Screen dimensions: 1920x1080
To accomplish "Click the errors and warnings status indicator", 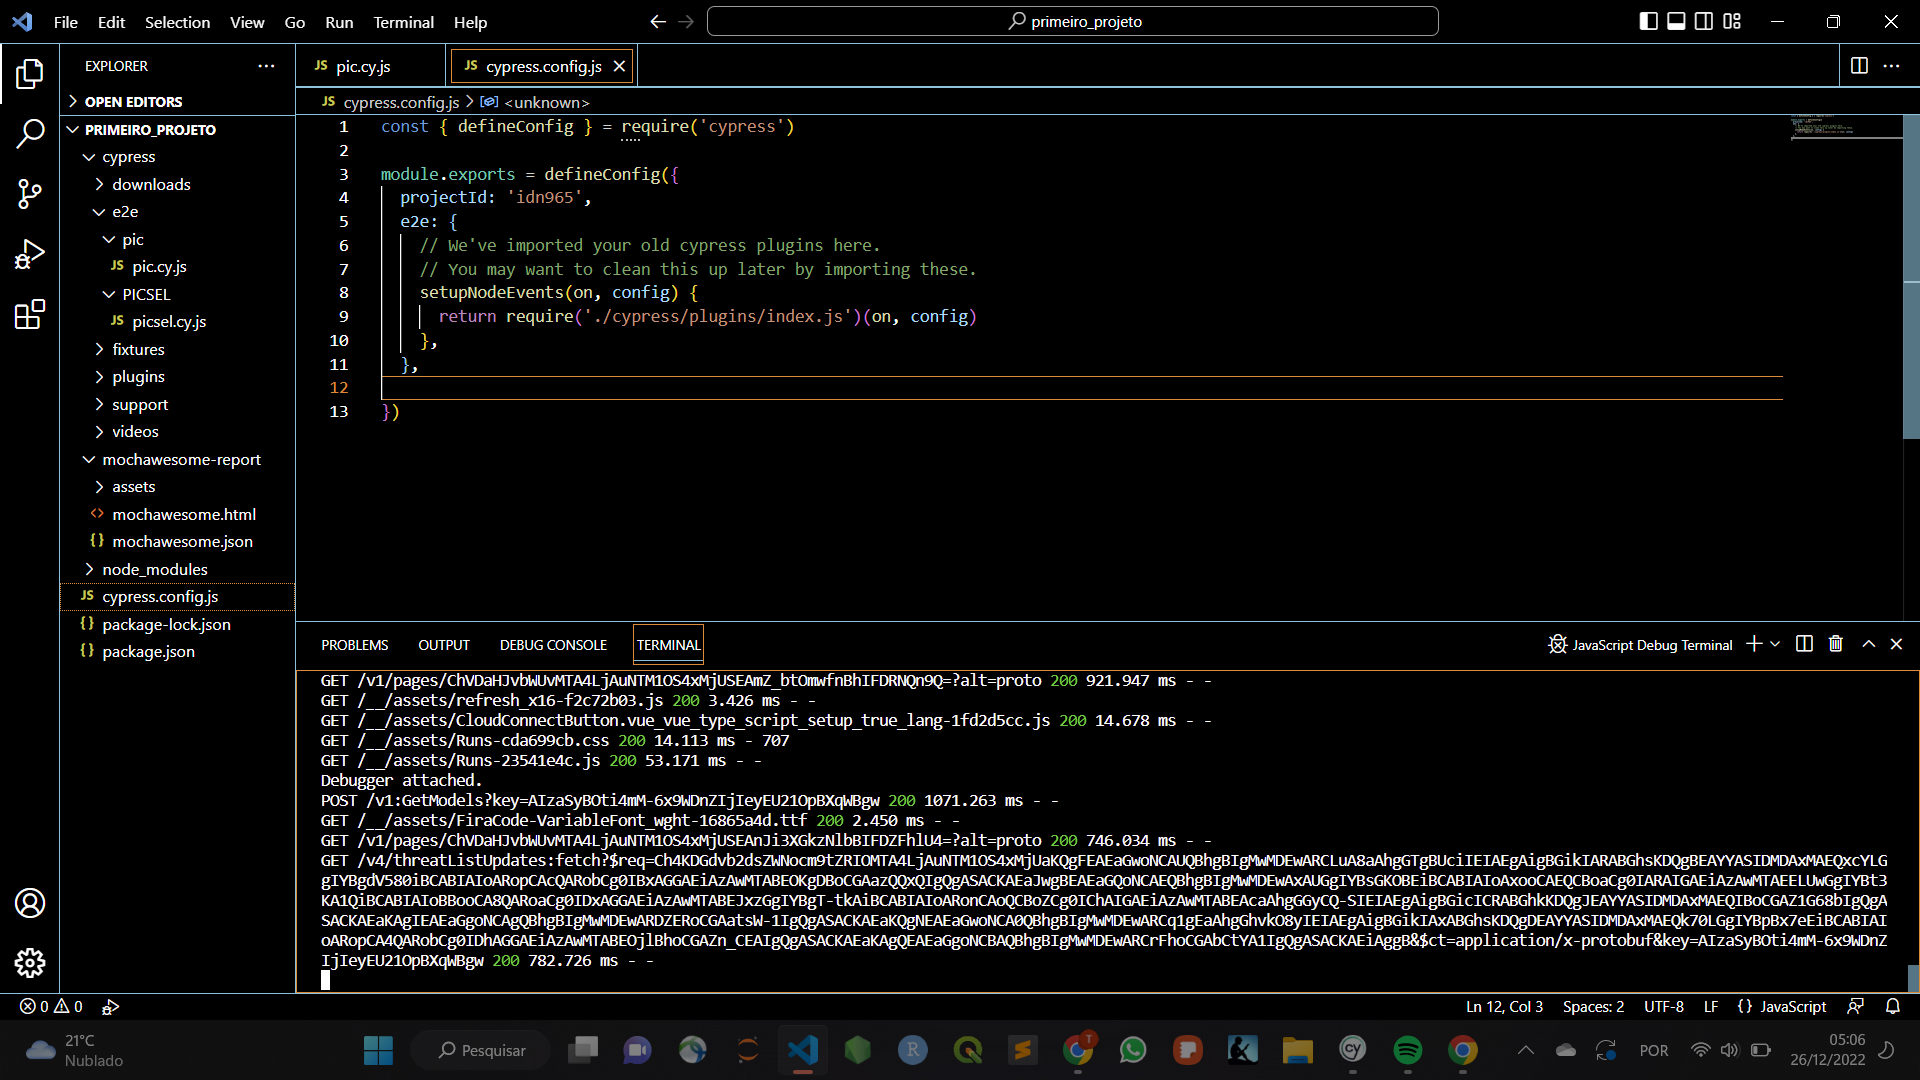I will [52, 1006].
